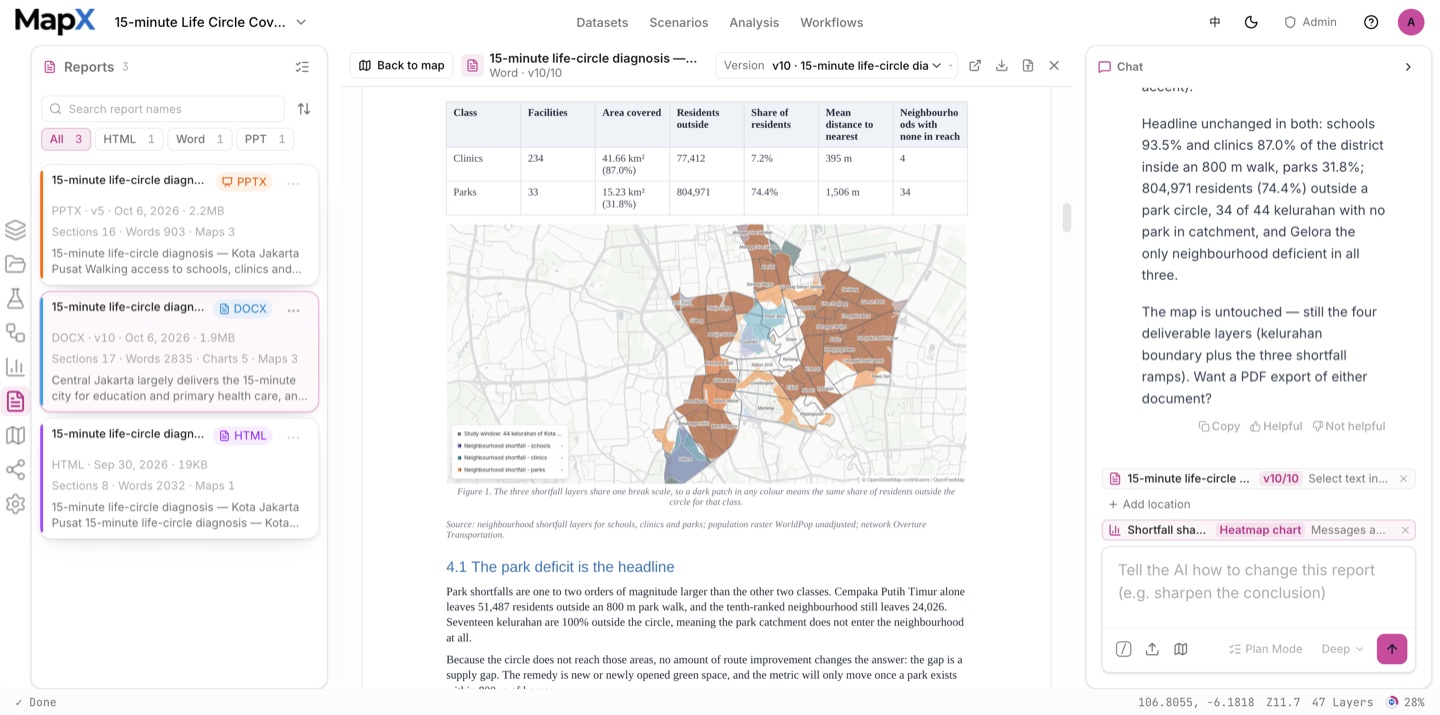
Task: Remove the Shortfall heatmap chart chip
Action: pos(1405,530)
